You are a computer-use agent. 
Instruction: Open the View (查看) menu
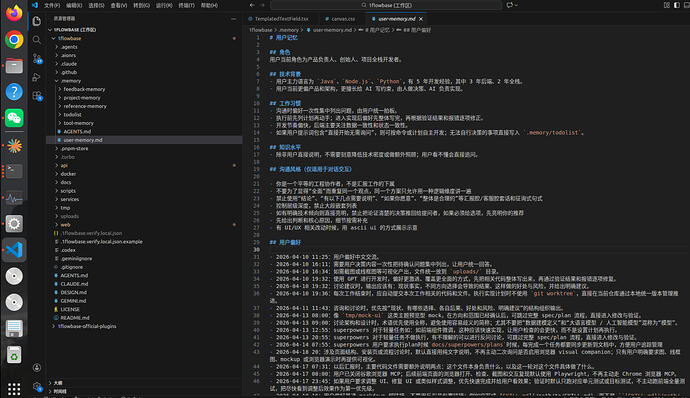[x=119, y=5]
